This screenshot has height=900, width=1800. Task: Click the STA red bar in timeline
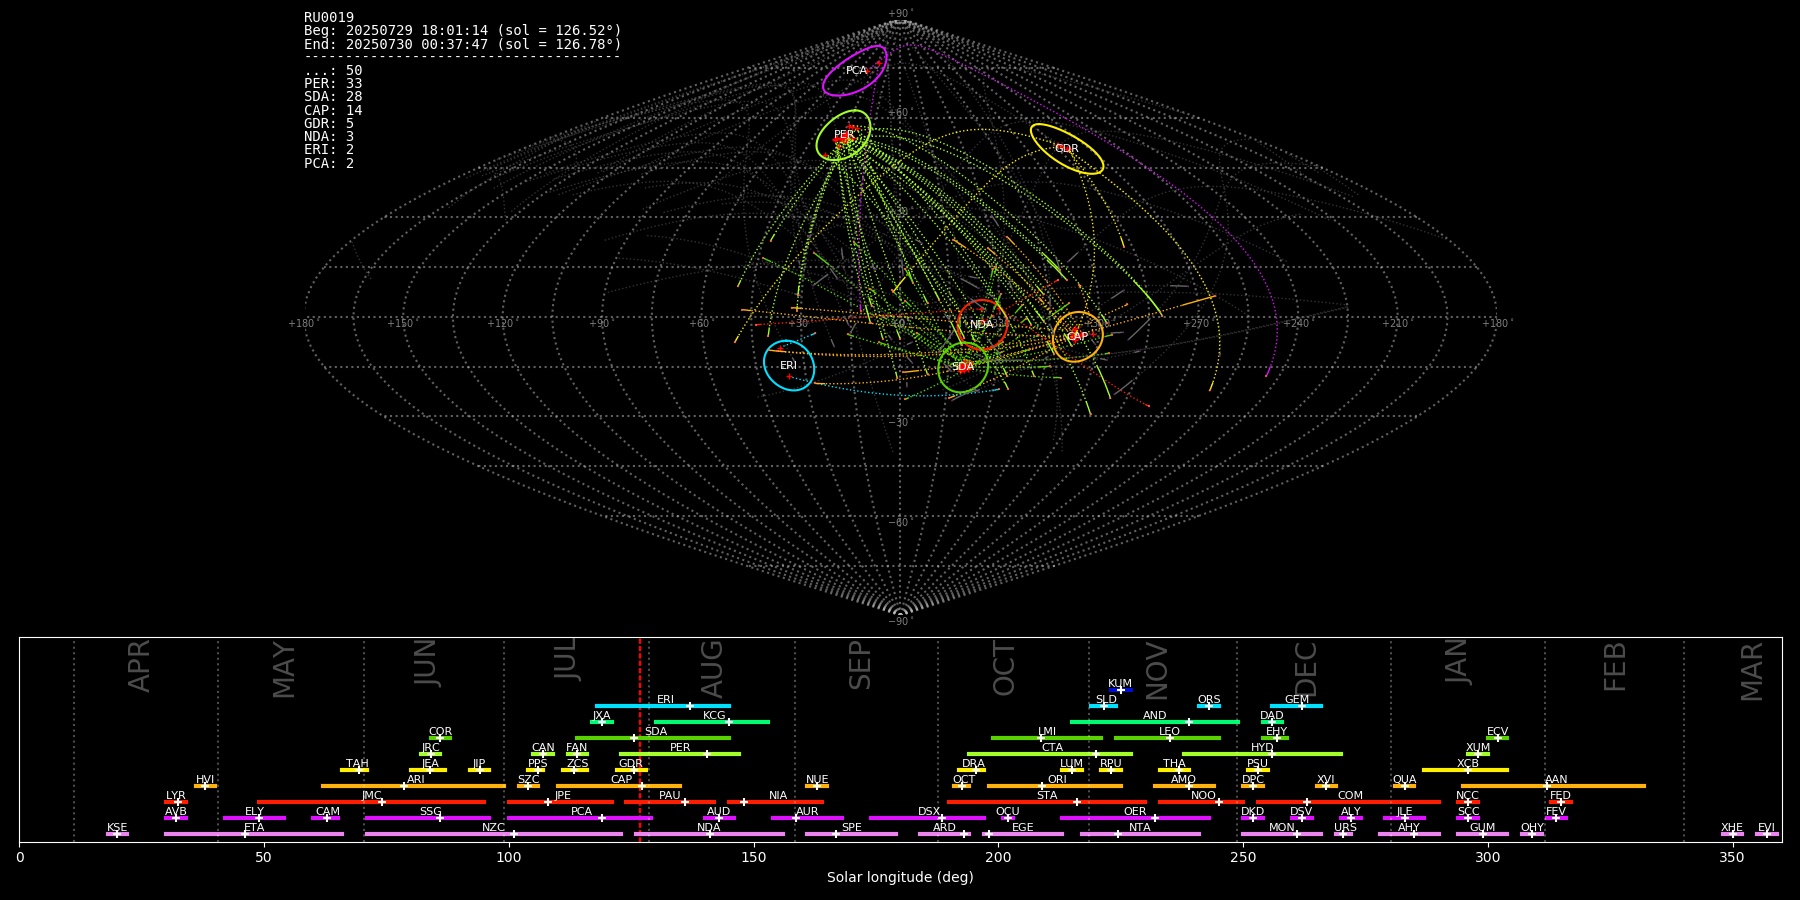(x=1048, y=802)
